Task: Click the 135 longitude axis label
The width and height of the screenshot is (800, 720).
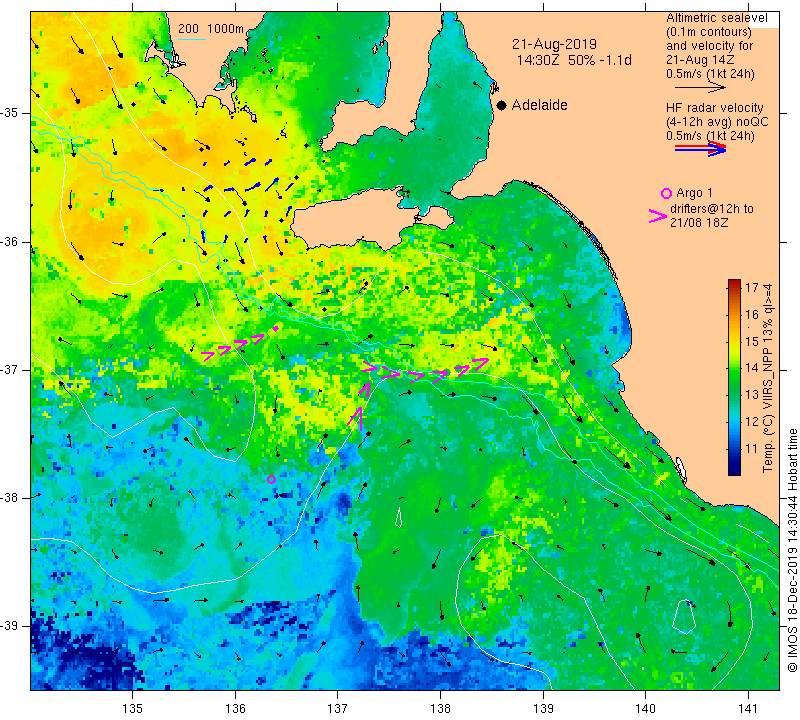Action: [133, 709]
